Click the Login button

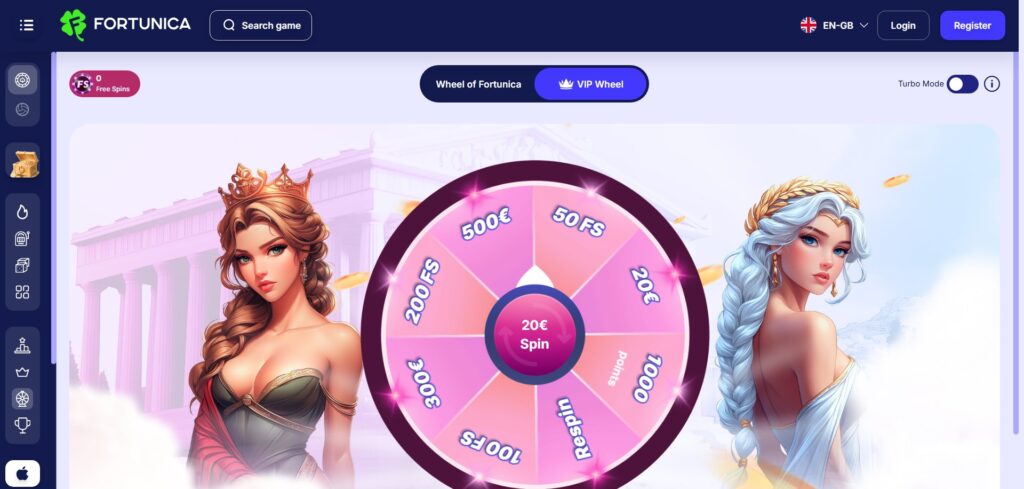coord(903,25)
